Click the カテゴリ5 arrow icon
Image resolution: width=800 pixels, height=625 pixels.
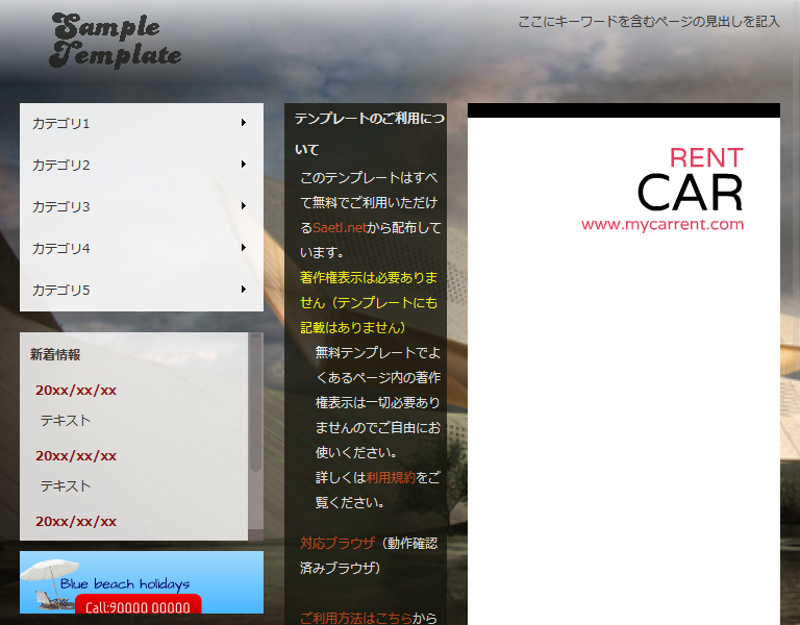[243, 290]
